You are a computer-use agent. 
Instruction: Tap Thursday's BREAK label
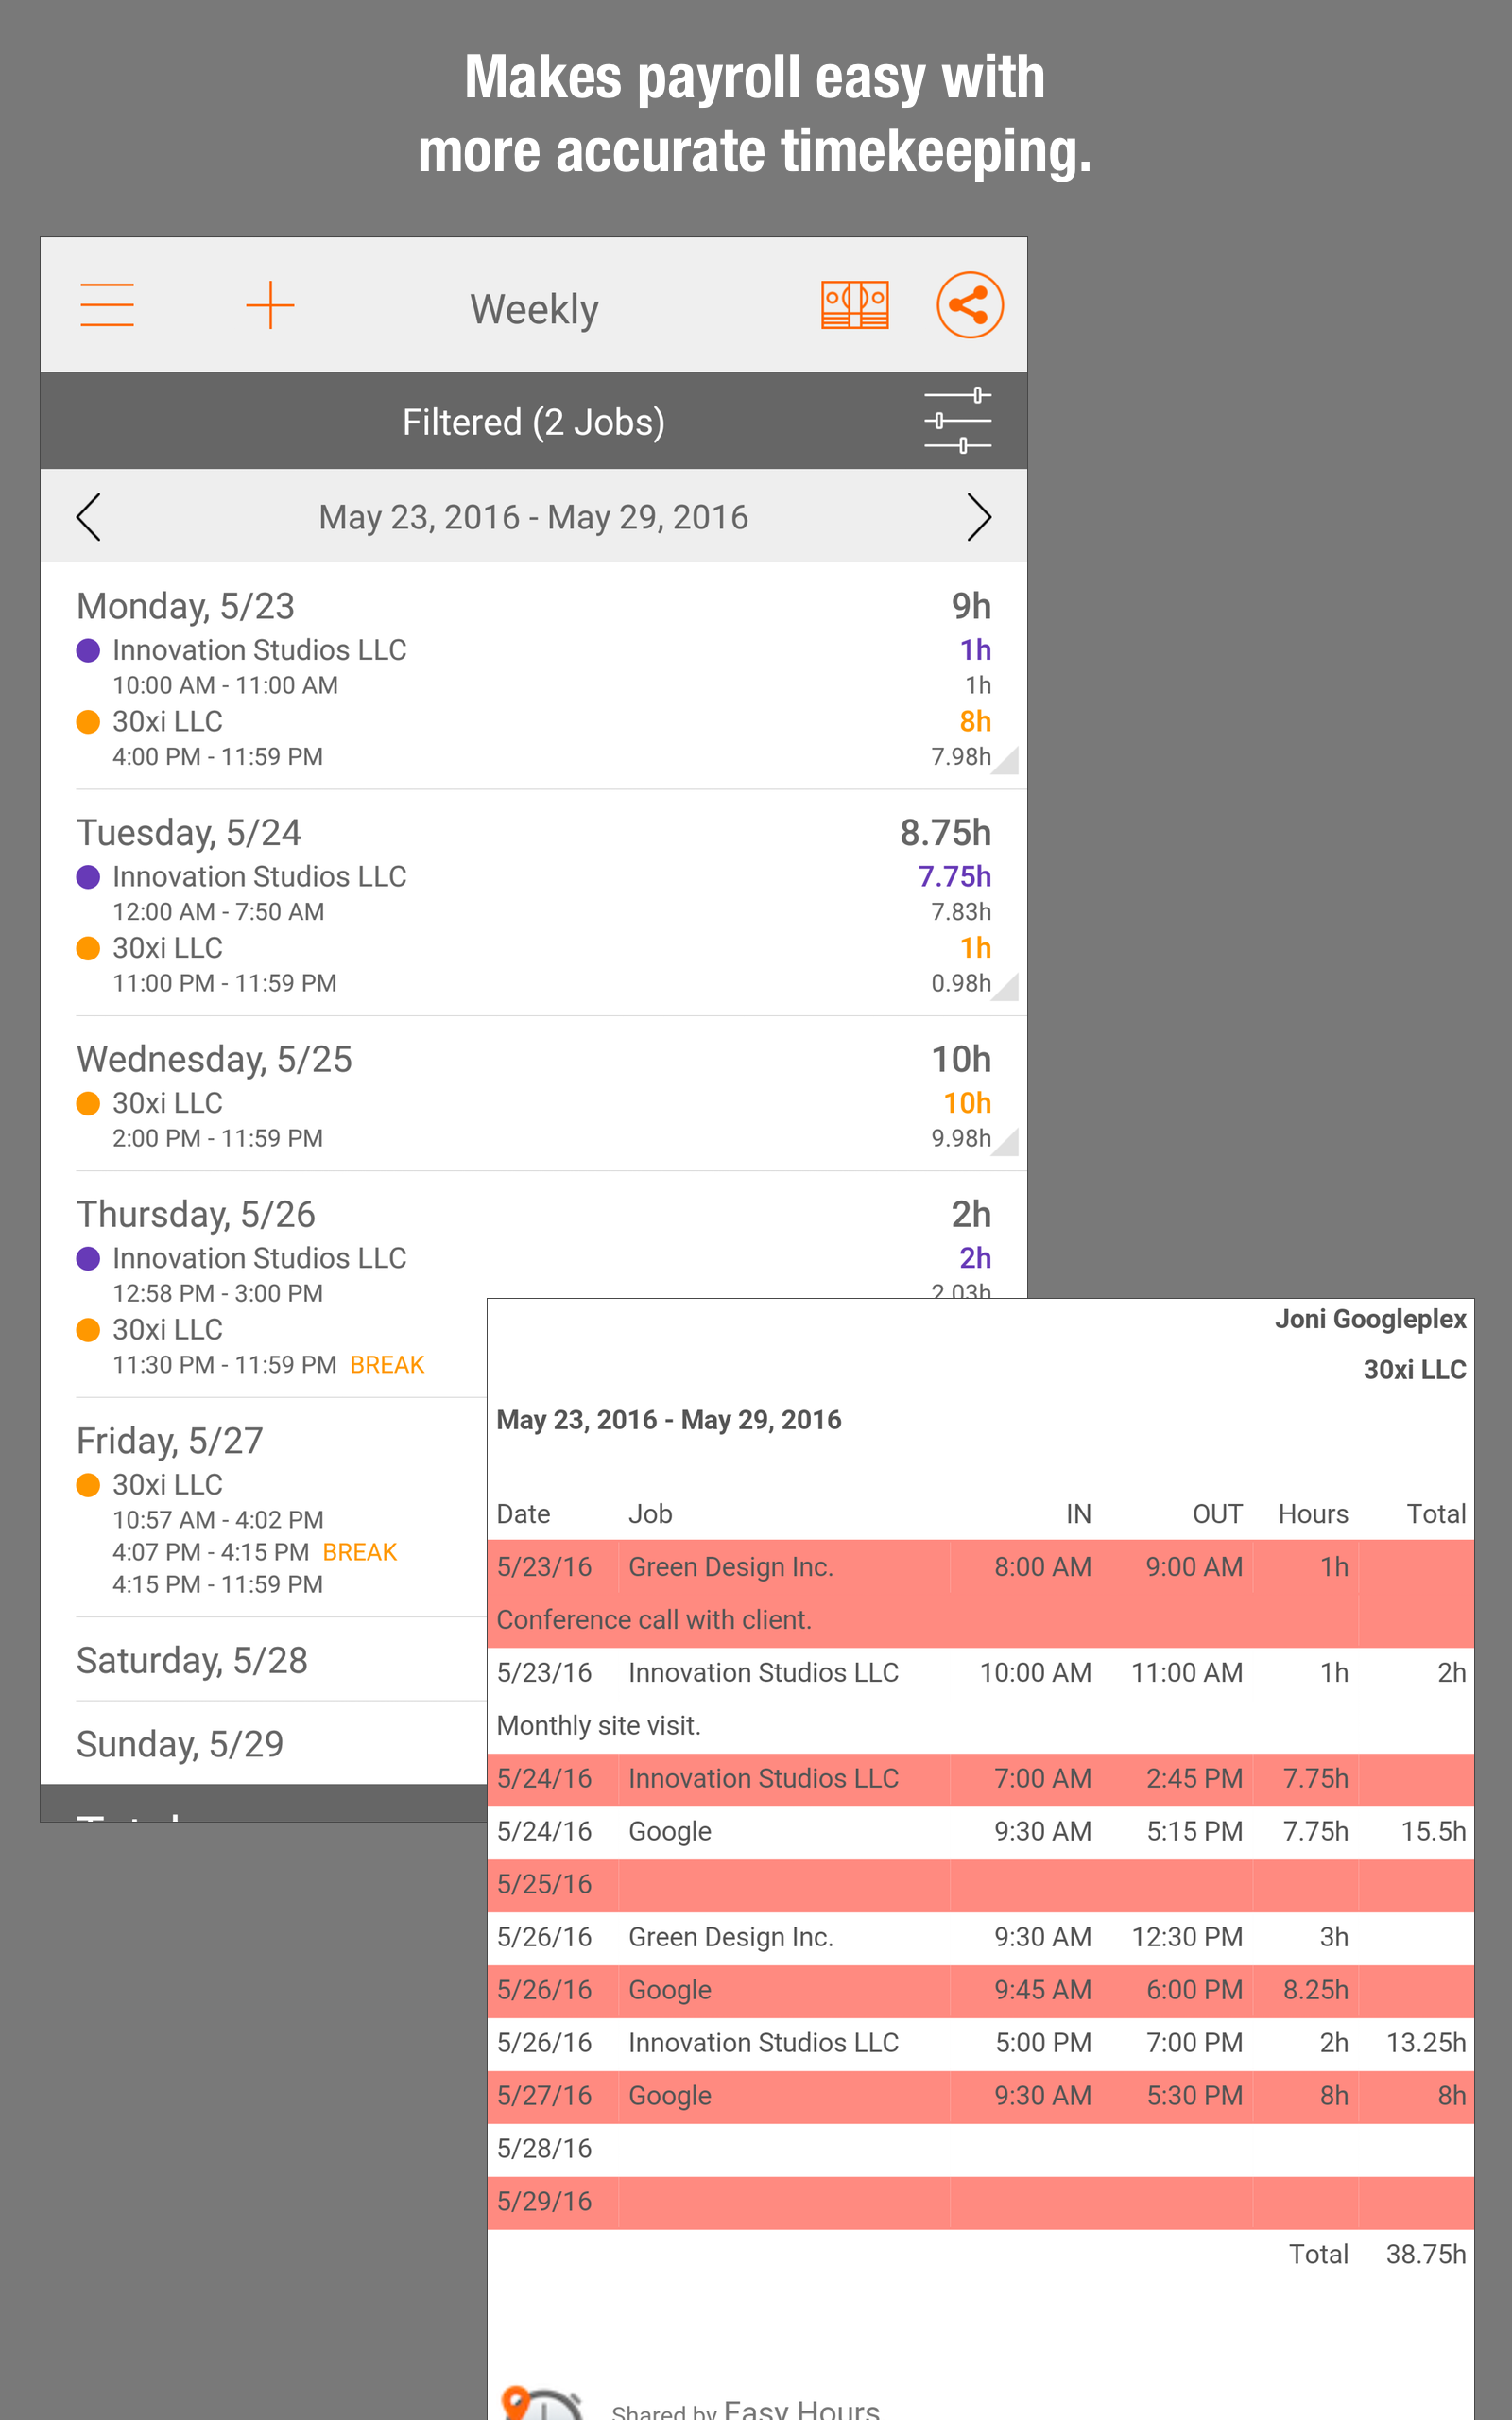point(387,1365)
